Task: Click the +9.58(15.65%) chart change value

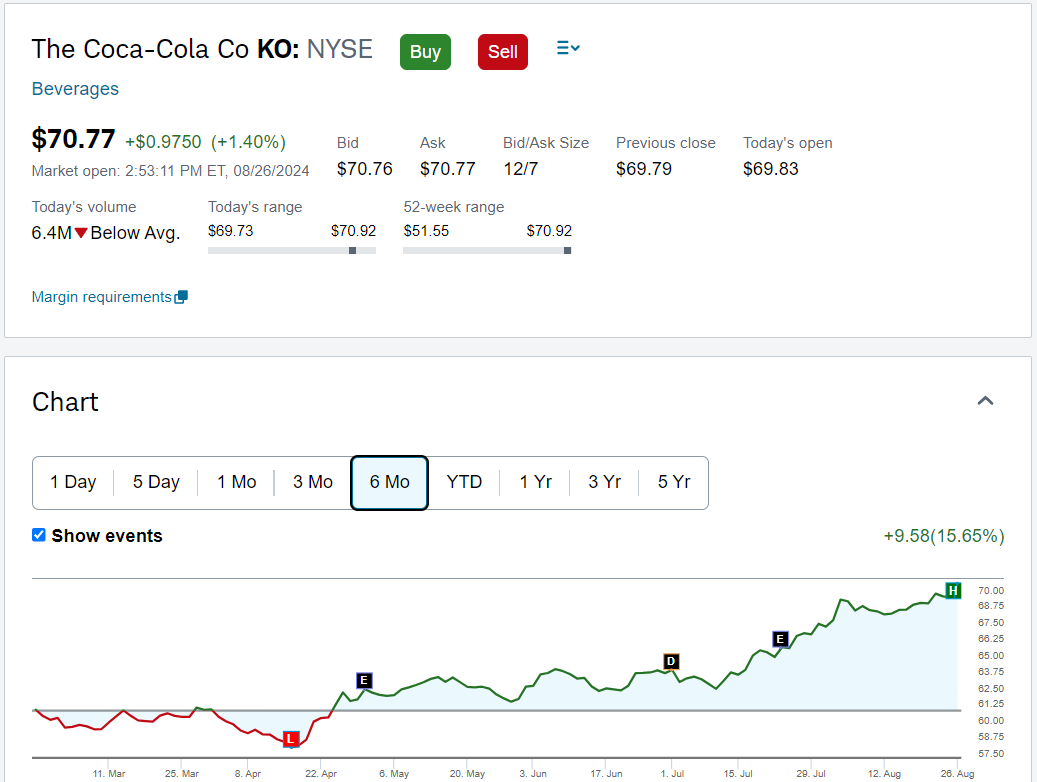Action: pos(944,536)
